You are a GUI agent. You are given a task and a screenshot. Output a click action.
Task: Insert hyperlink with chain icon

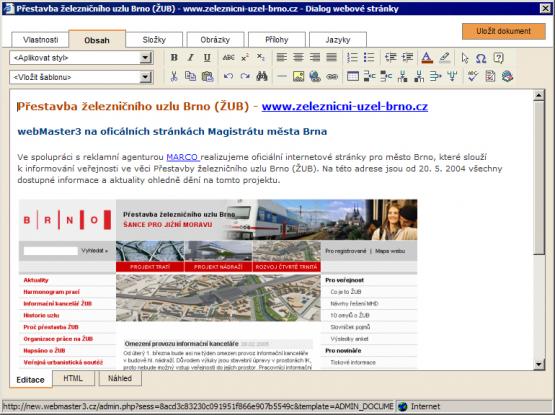coord(332,76)
